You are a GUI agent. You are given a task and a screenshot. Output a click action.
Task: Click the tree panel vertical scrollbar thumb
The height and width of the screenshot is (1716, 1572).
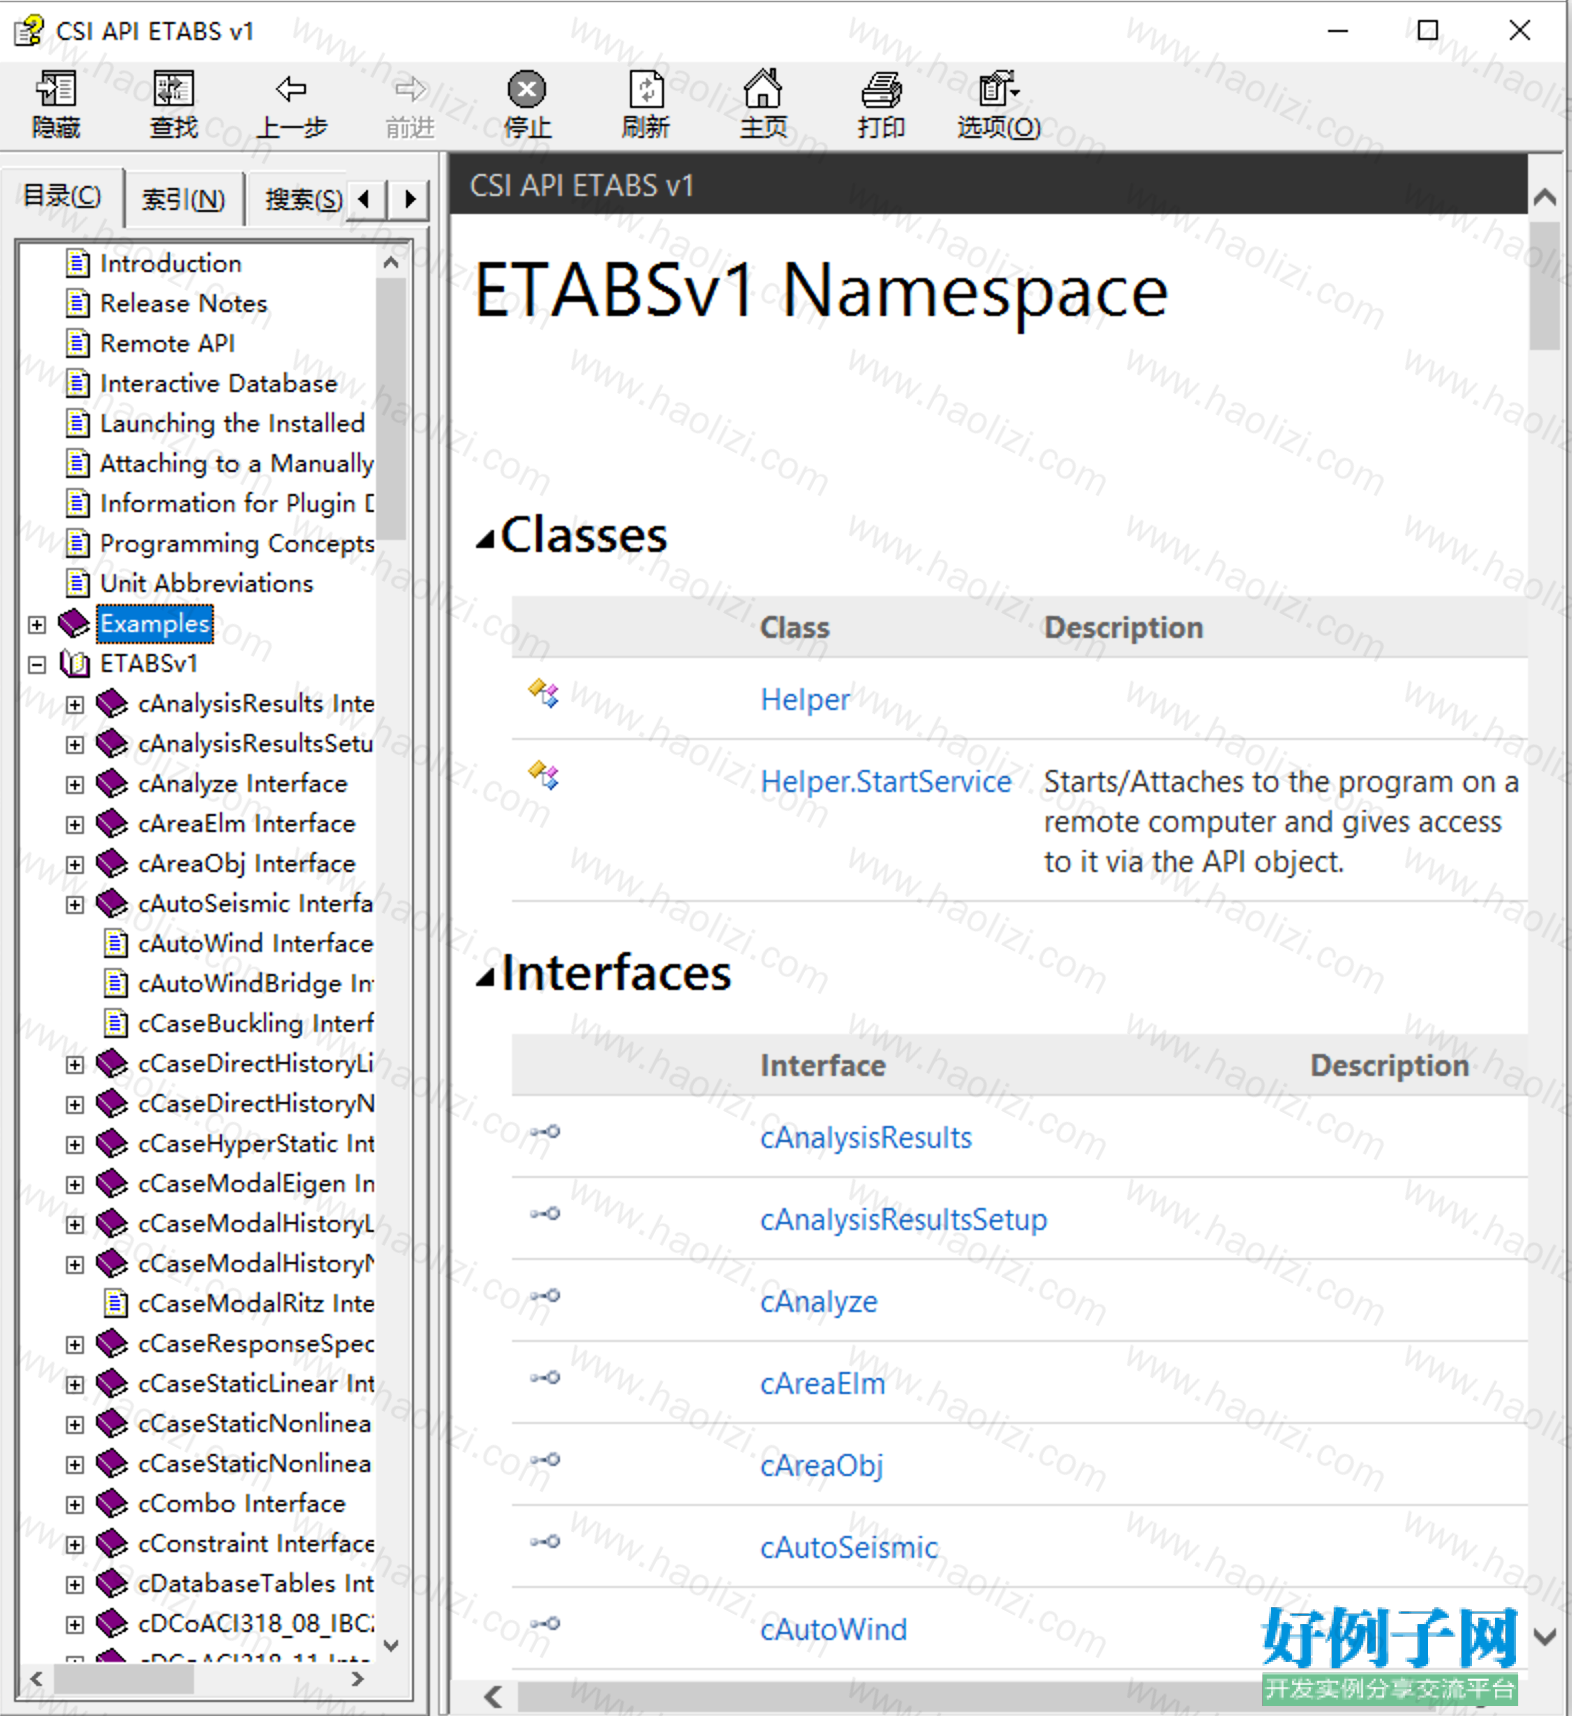[391, 408]
